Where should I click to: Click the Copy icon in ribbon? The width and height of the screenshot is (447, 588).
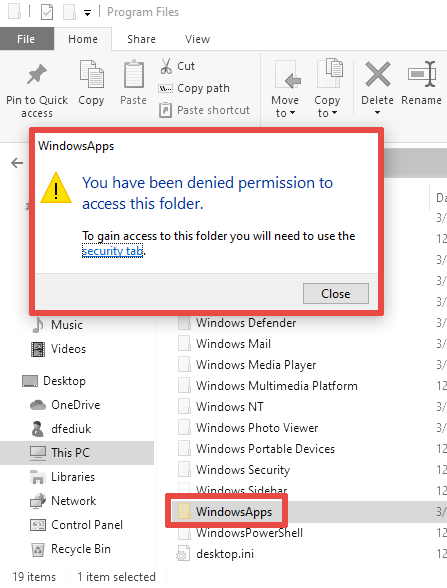(91, 74)
